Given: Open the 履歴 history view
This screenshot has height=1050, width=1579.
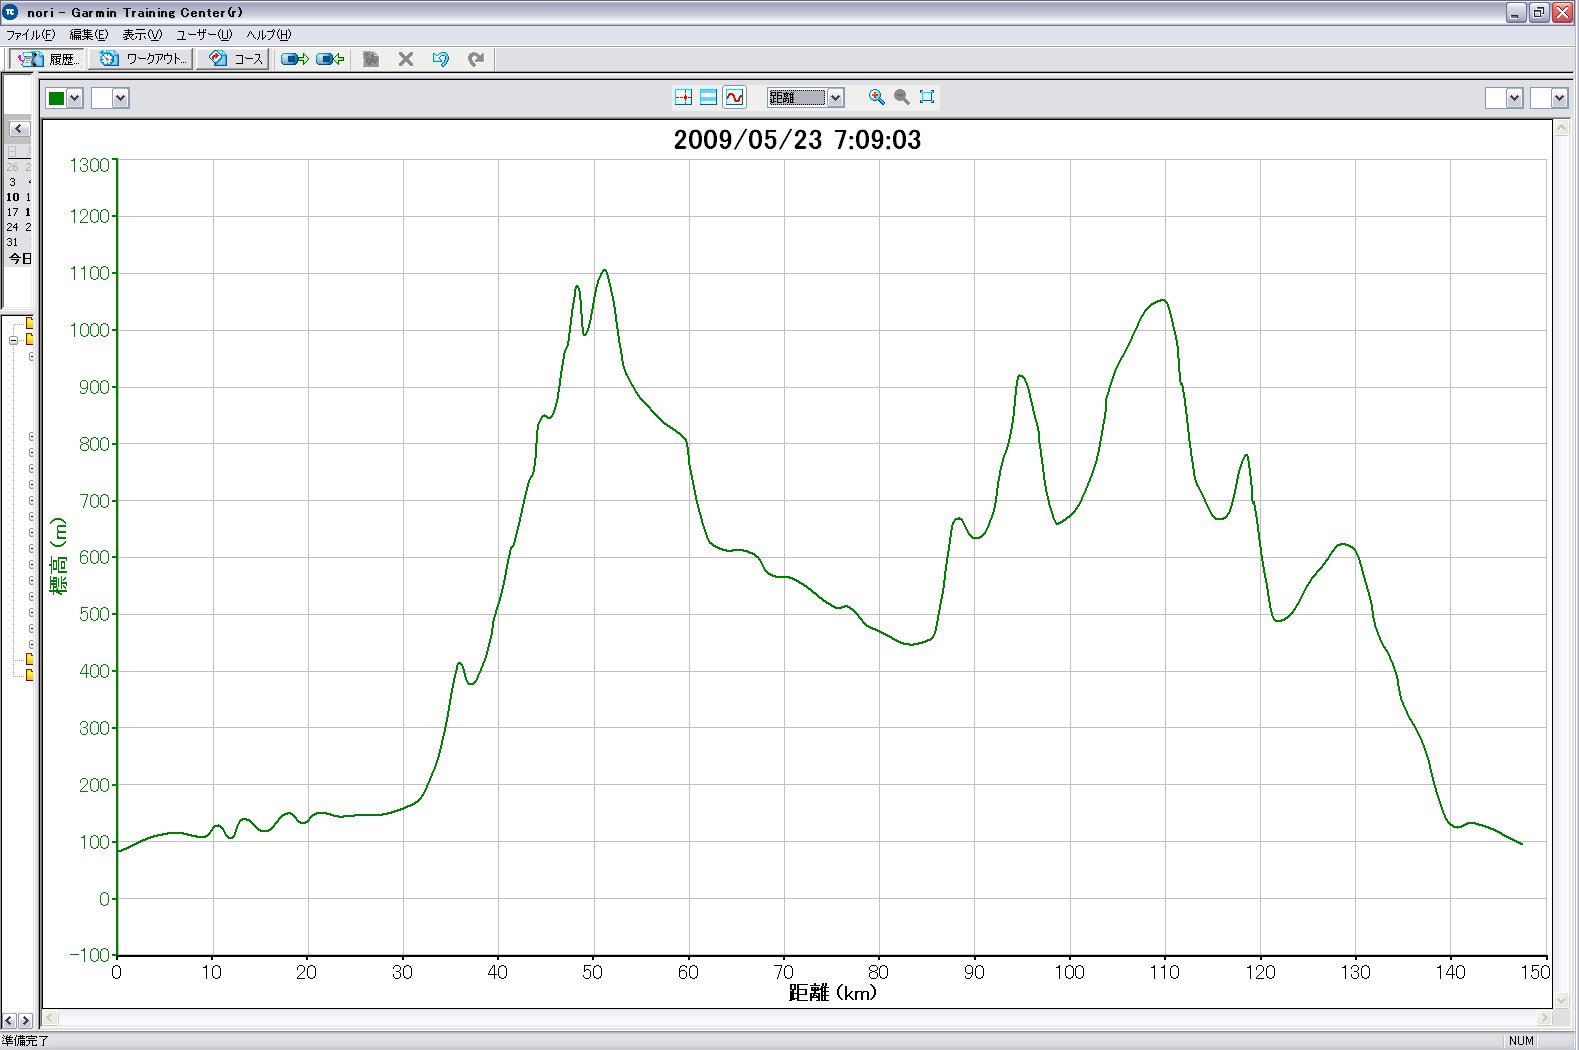Looking at the screenshot, I should [x=46, y=59].
